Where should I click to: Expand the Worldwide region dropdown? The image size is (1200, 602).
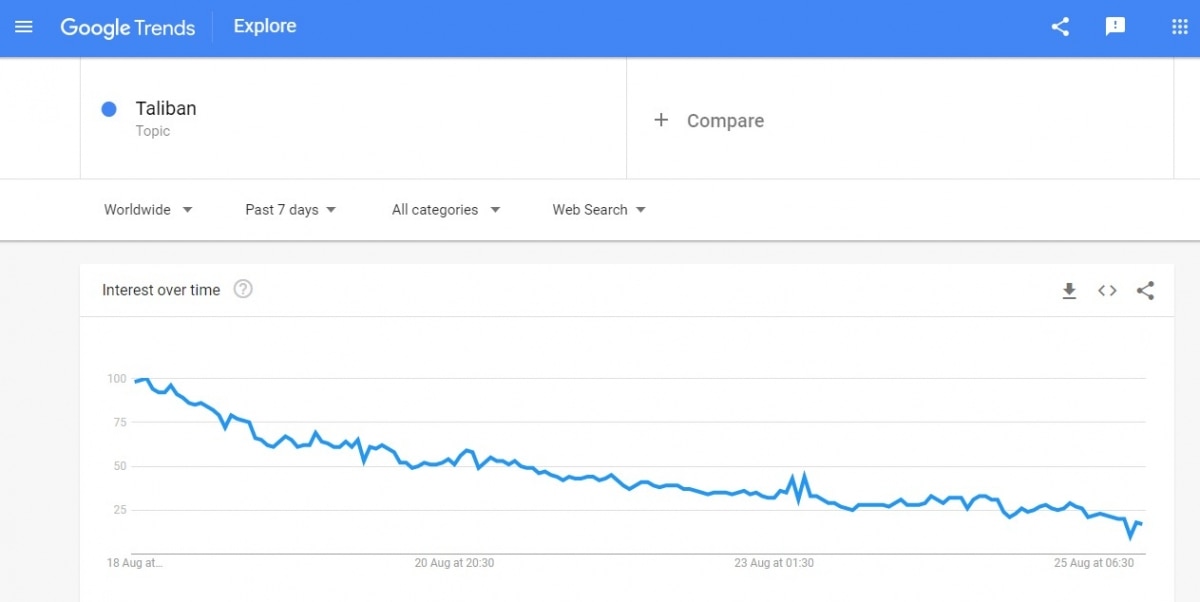point(148,210)
